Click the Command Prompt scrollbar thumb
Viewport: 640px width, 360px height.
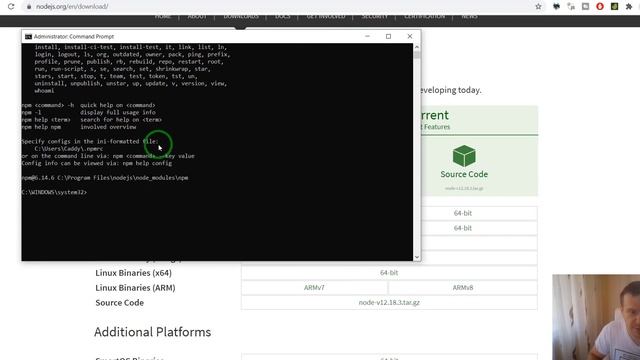coord(417,55)
